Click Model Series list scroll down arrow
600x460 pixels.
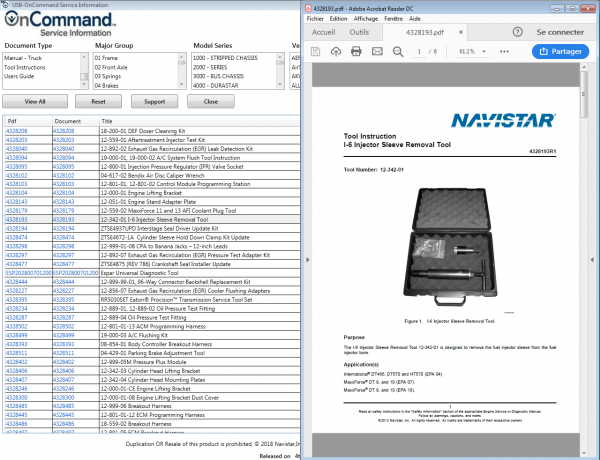[x=280, y=84]
